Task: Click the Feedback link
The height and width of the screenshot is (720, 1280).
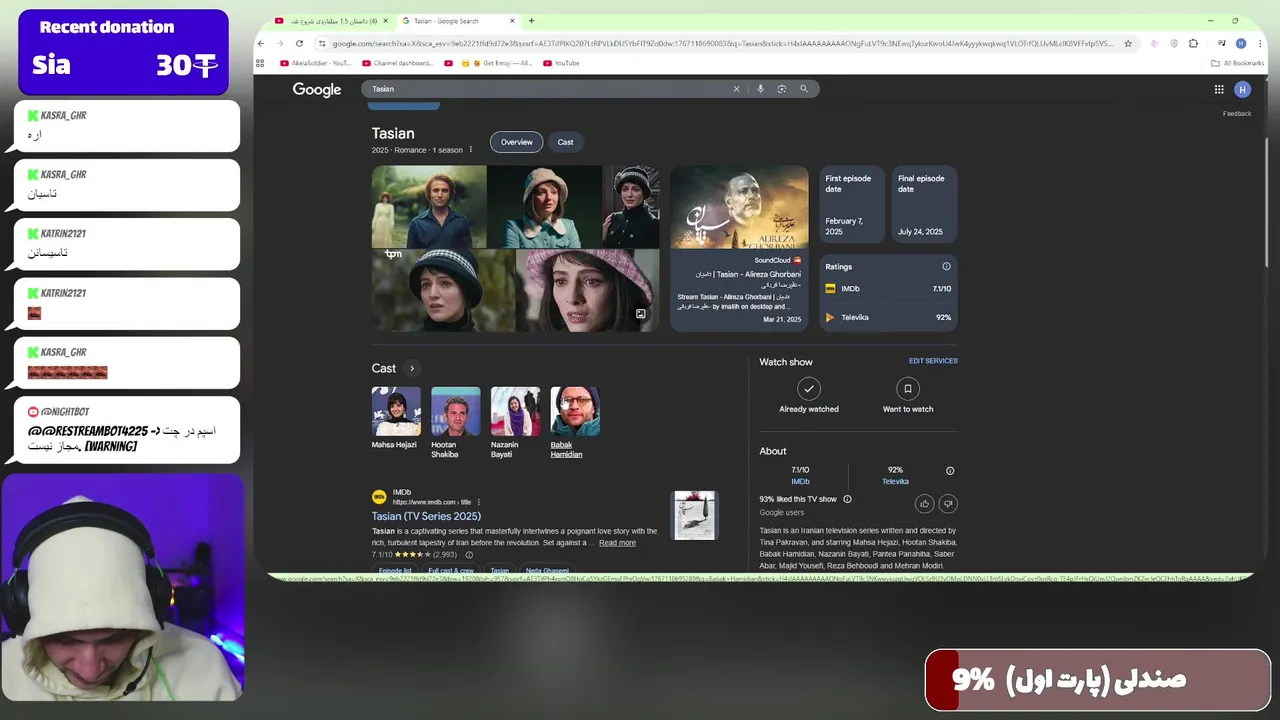Action: pos(1237,114)
